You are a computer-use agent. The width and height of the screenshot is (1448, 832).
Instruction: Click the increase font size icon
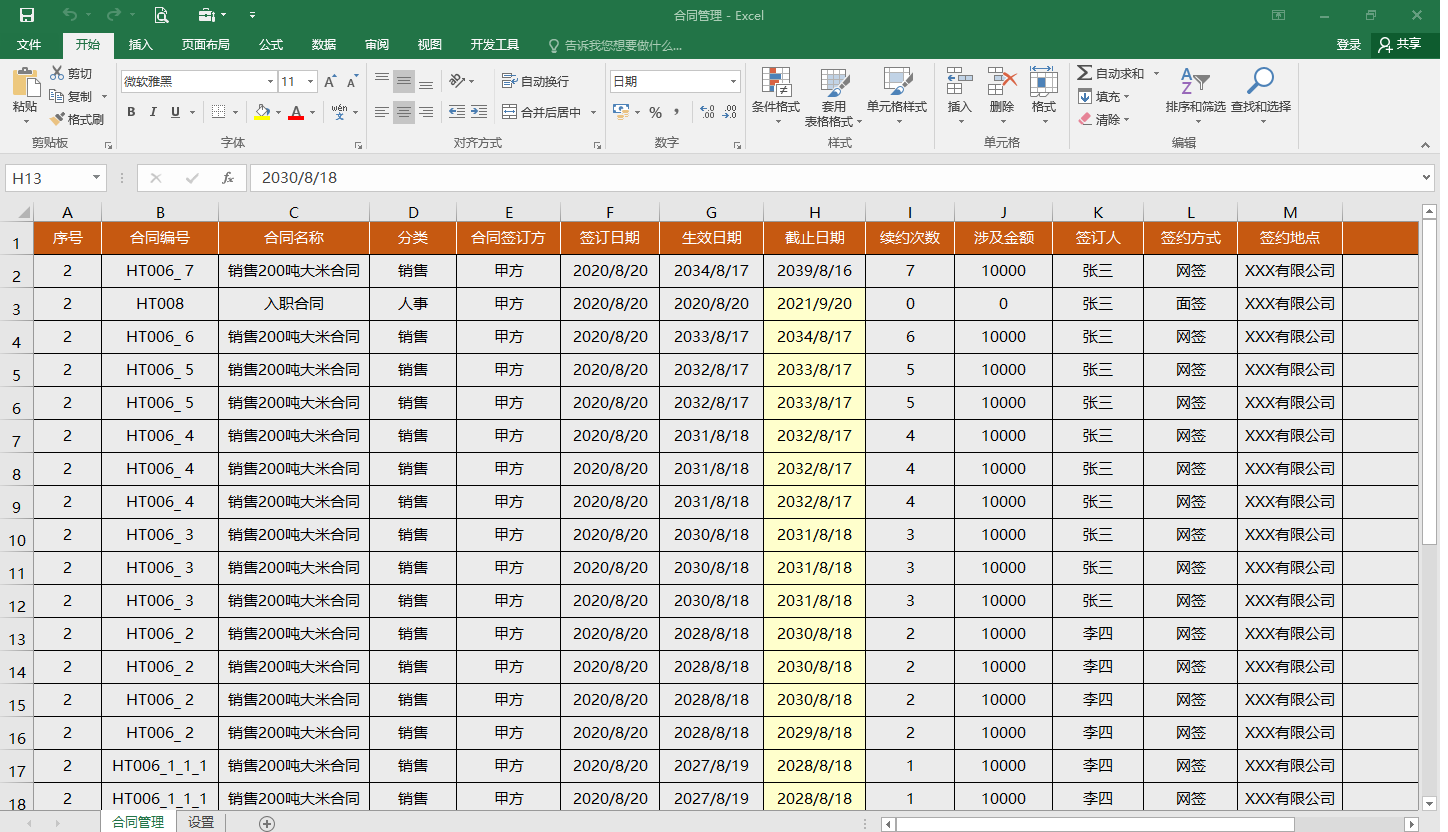point(330,82)
